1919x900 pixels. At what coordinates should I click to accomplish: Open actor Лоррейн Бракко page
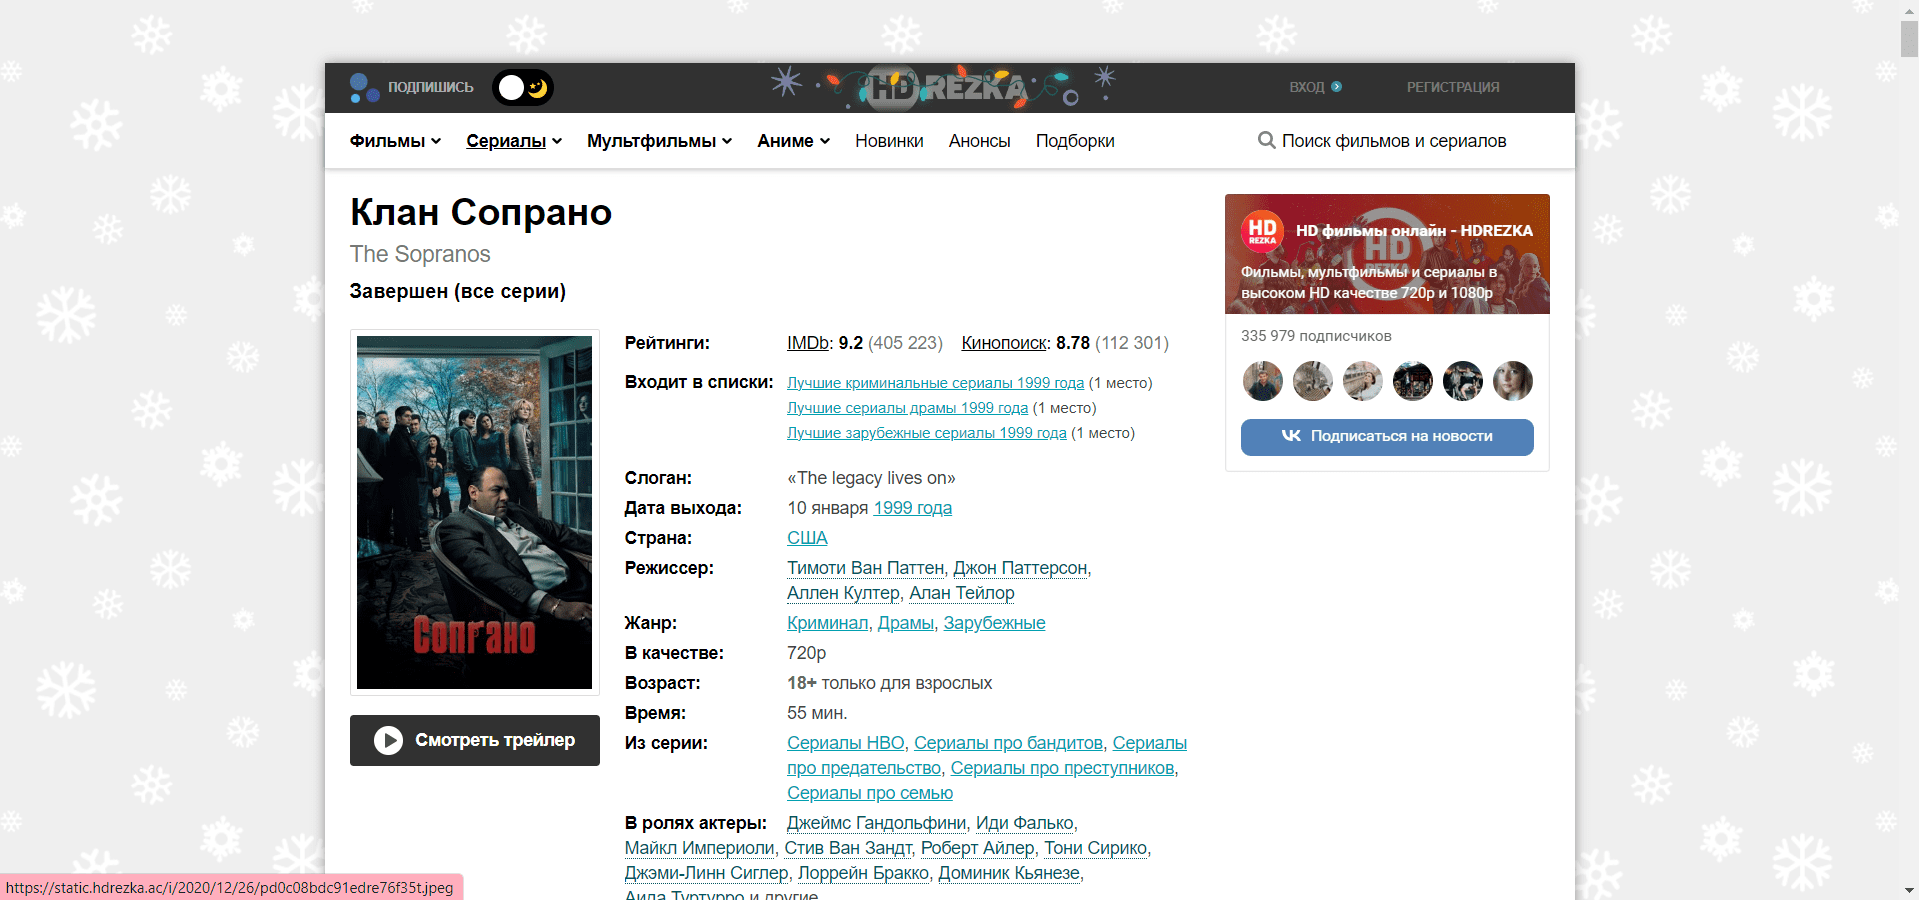864,873
